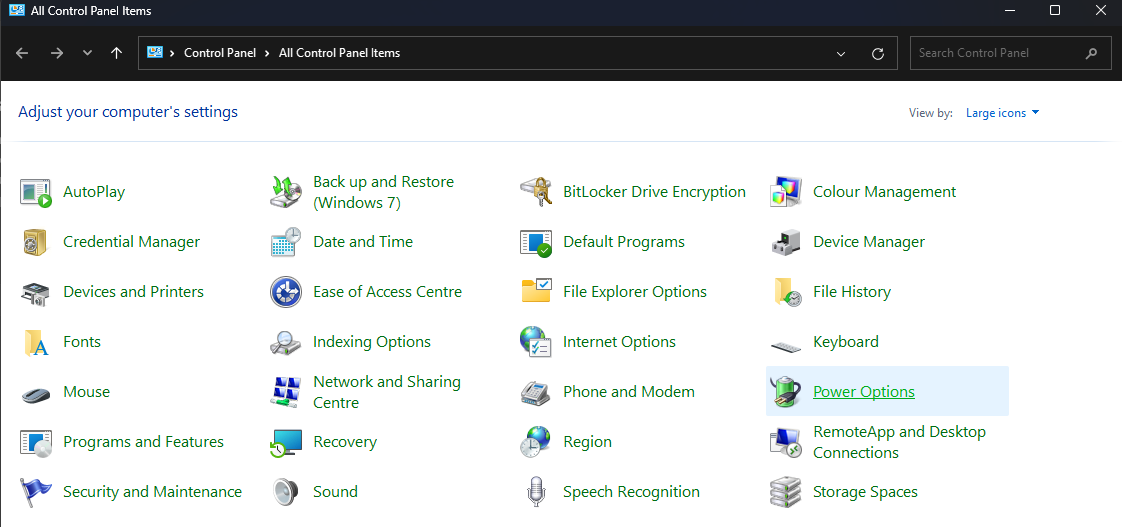Select the Ease of Access Centre icon

tap(286, 292)
